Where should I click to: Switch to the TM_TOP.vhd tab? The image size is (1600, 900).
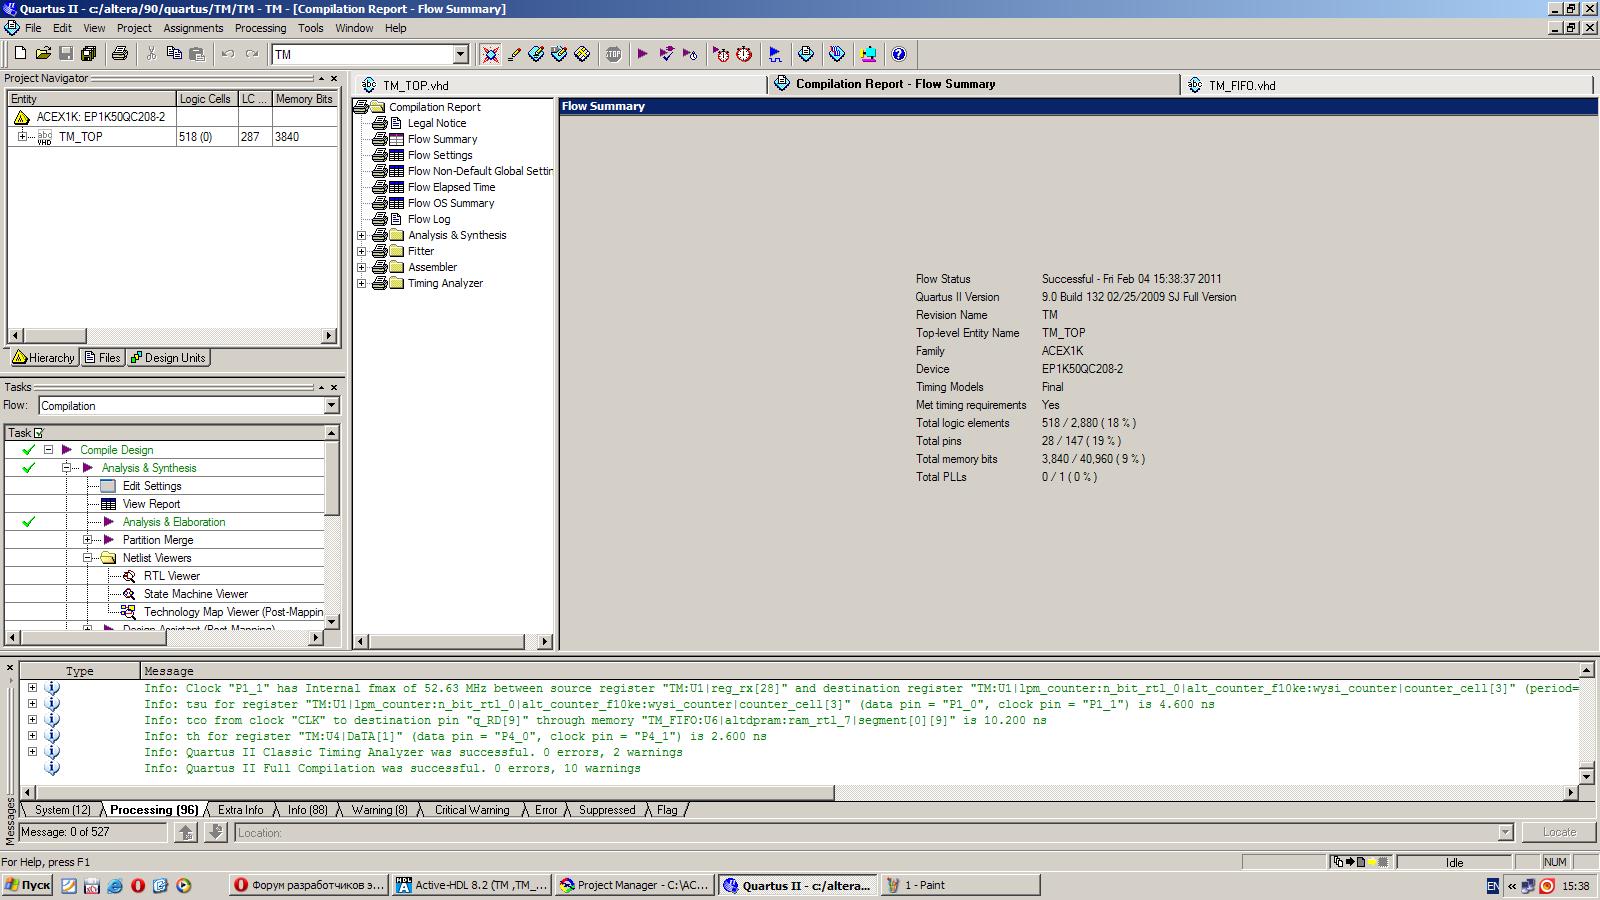tap(560, 85)
